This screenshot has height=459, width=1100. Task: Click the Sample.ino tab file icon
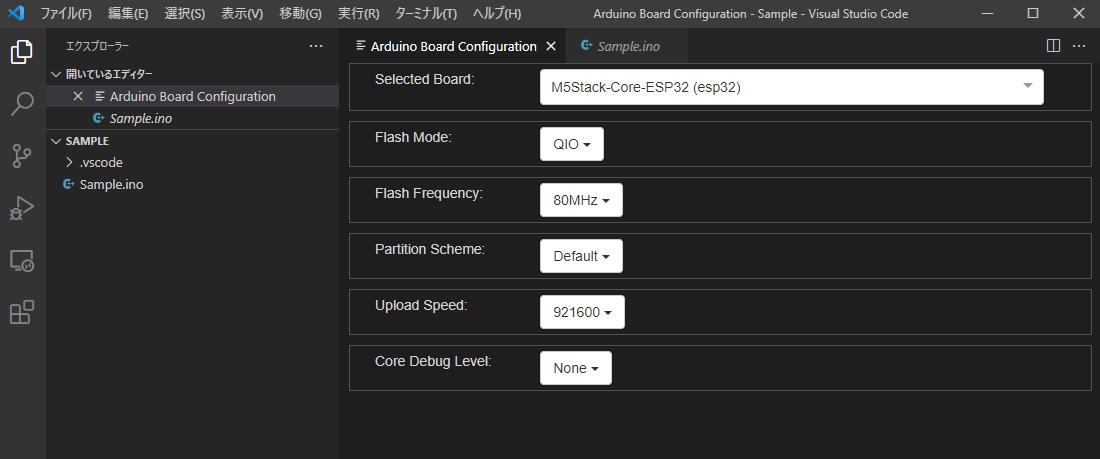tap(586, 46)
